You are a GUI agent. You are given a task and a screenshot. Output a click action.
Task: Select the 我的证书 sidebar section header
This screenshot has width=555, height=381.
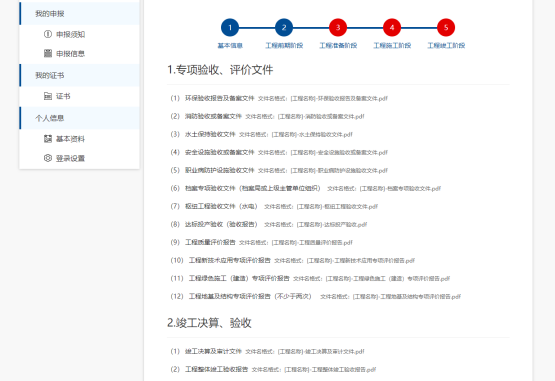pos(79,75)
